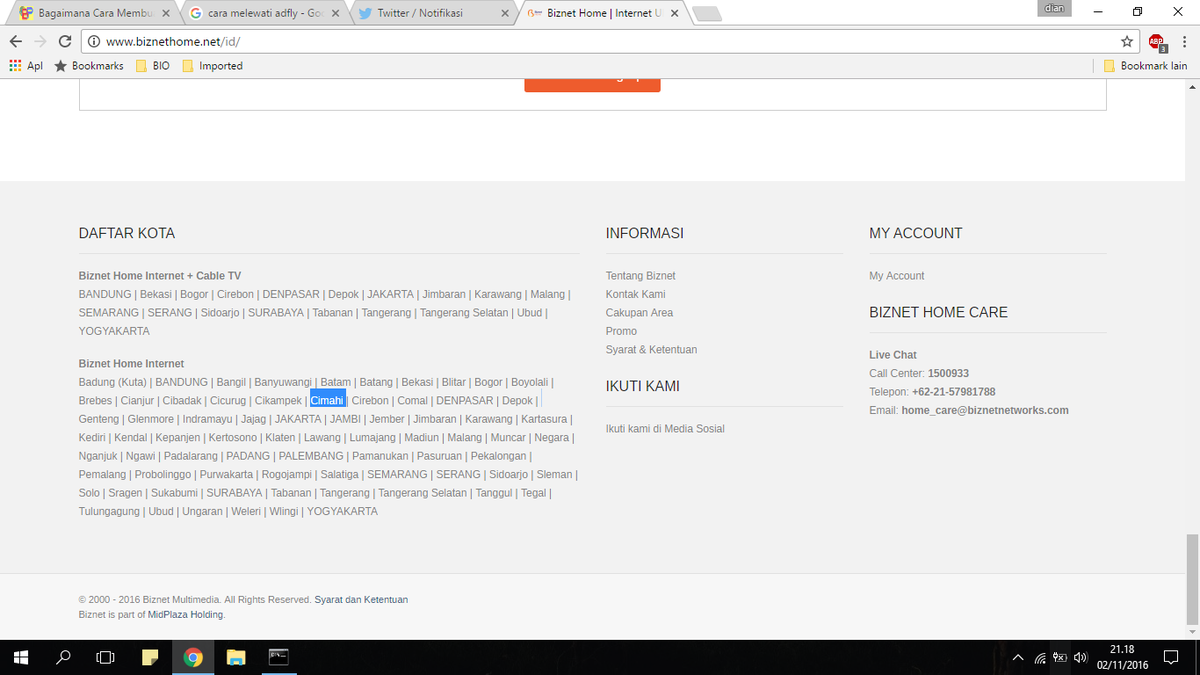1200x675 pixels.
Task: Start a Live Chat
Action: tap(893, 355)
